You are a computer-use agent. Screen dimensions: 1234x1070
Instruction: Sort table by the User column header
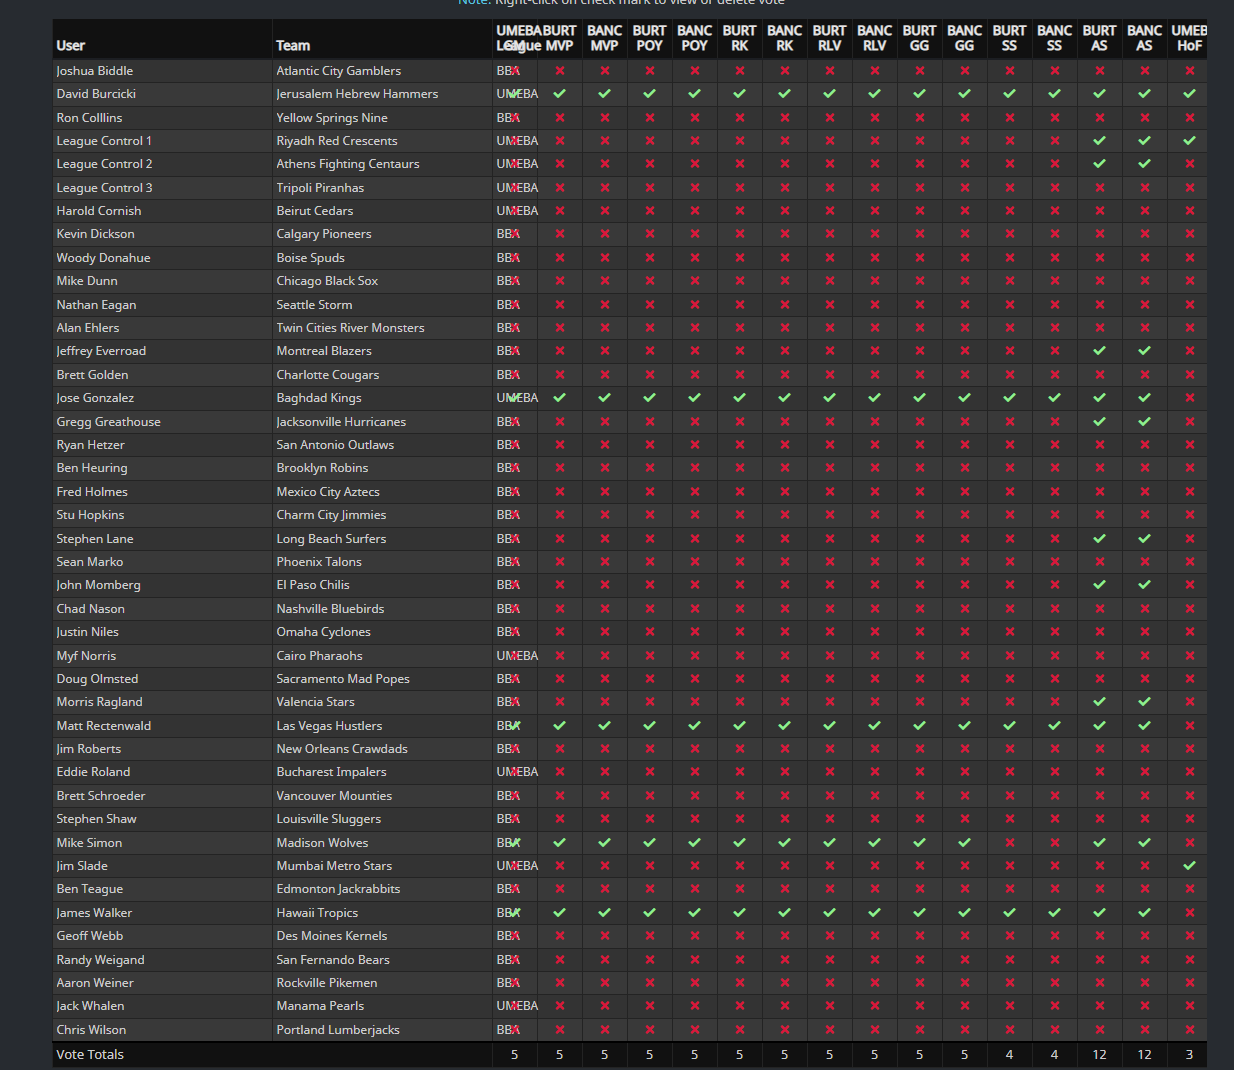click(x=70, y=45)
